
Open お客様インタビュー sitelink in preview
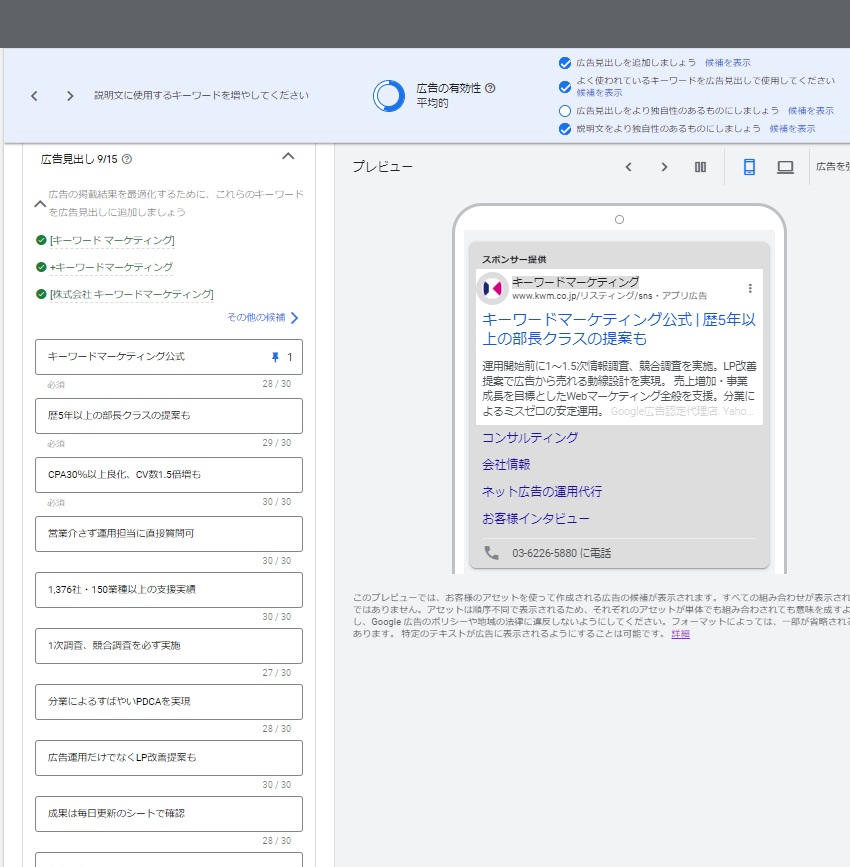(536, 519)
